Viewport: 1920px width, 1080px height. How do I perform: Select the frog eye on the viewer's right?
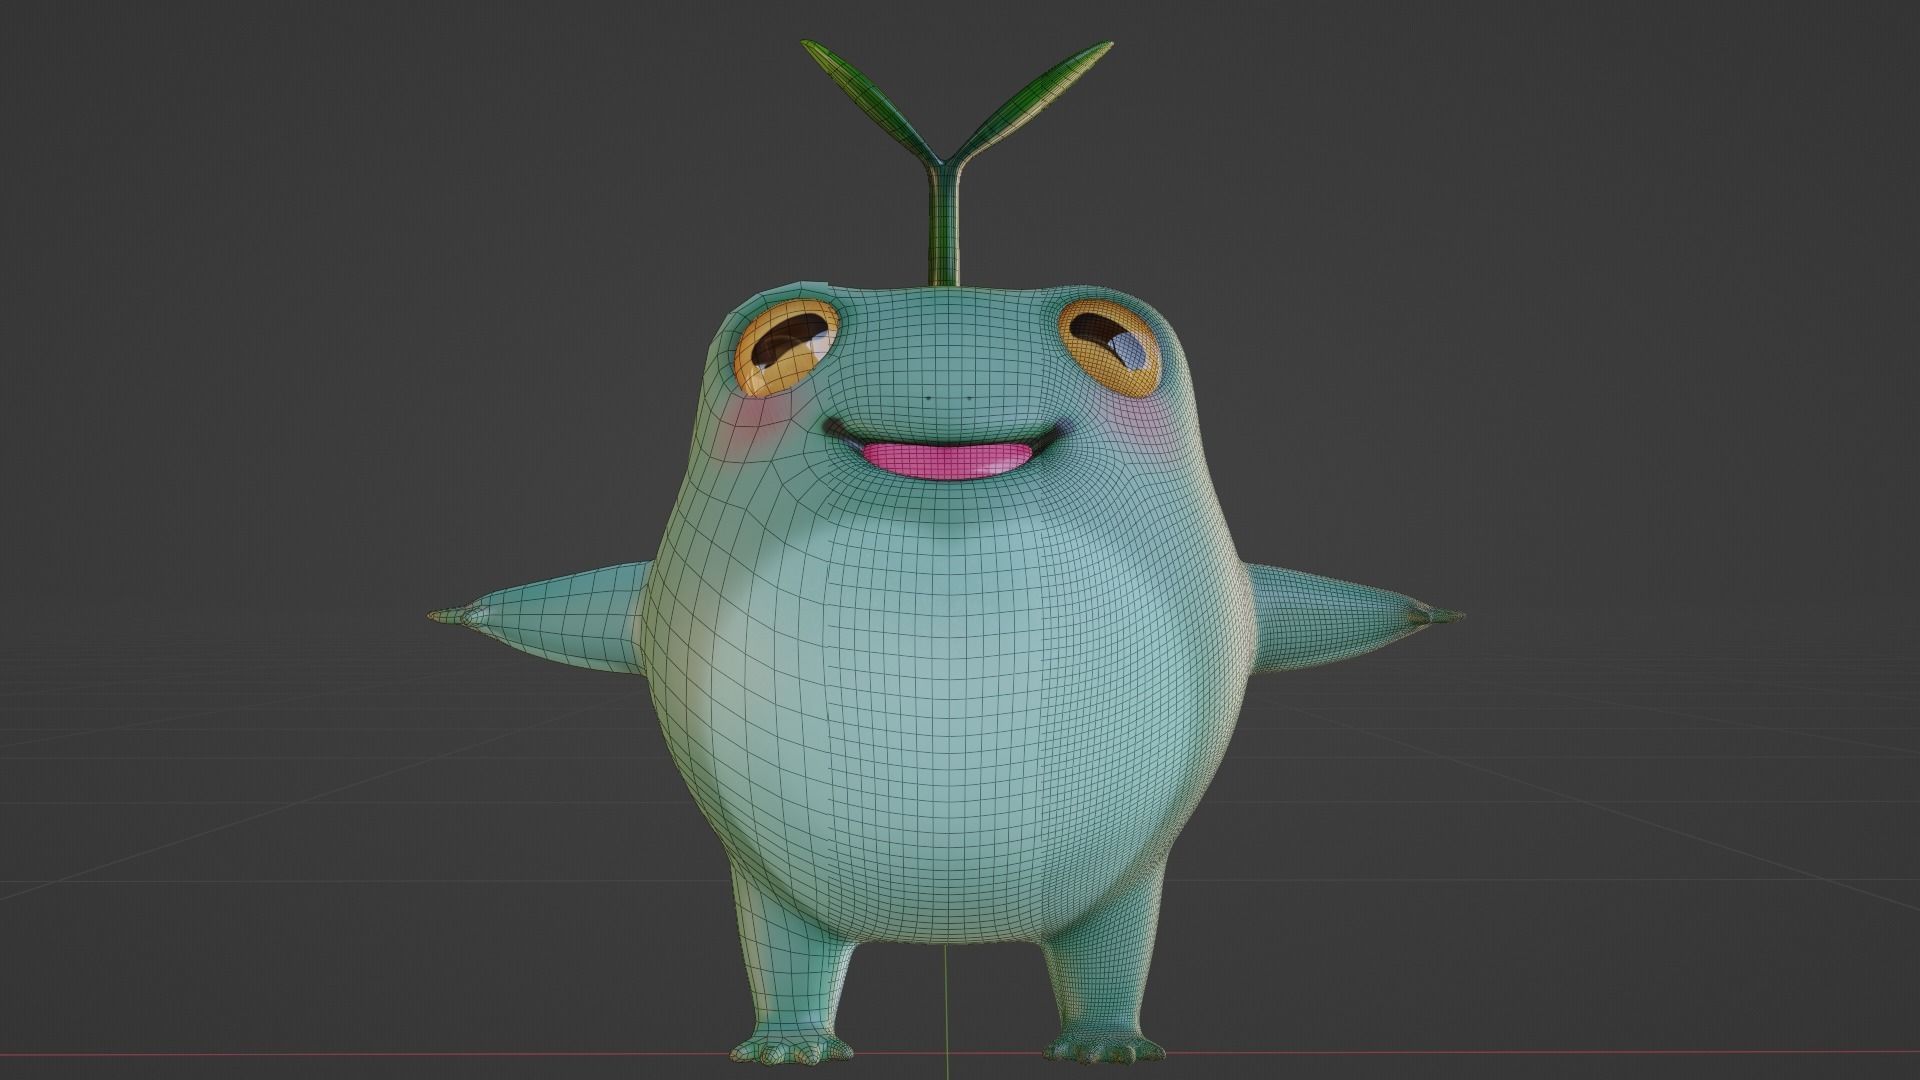1110,349
